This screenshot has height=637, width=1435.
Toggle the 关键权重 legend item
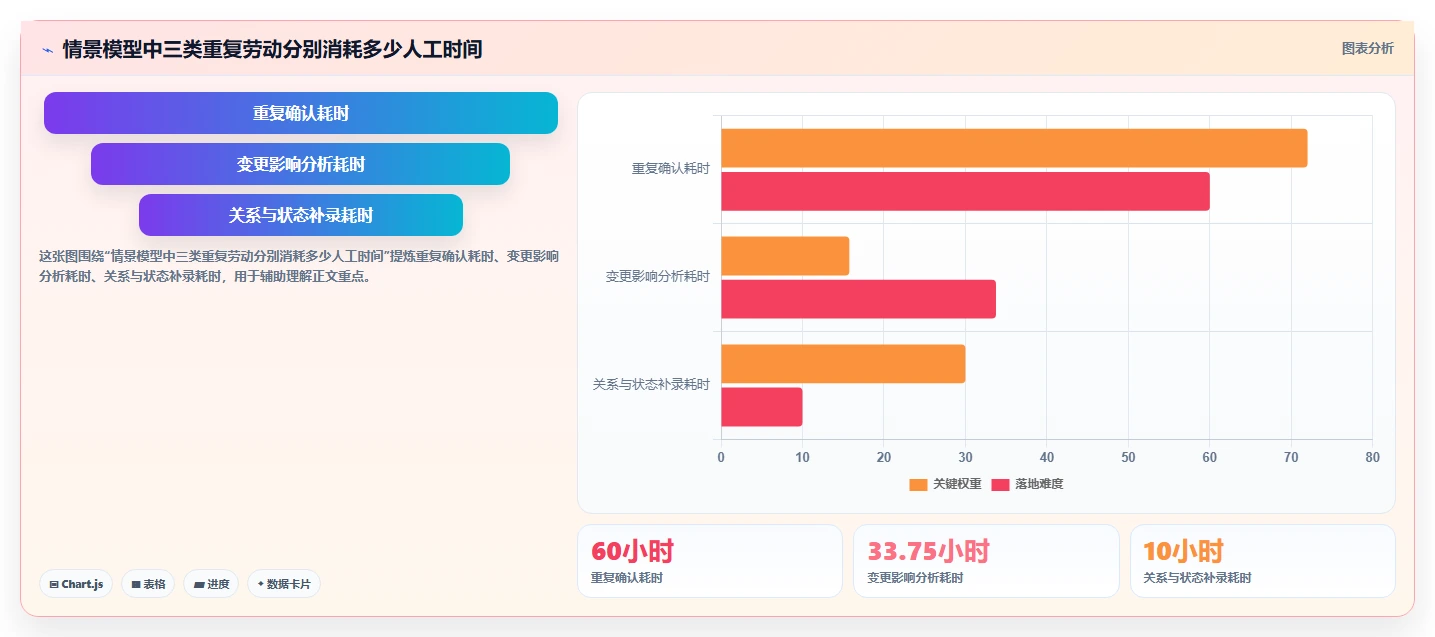click(x=945, y=484)
